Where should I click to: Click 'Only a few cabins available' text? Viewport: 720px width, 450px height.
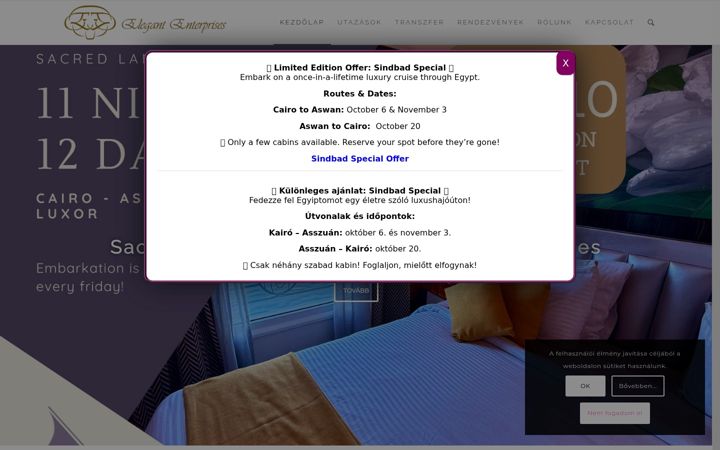click(360, 142)
